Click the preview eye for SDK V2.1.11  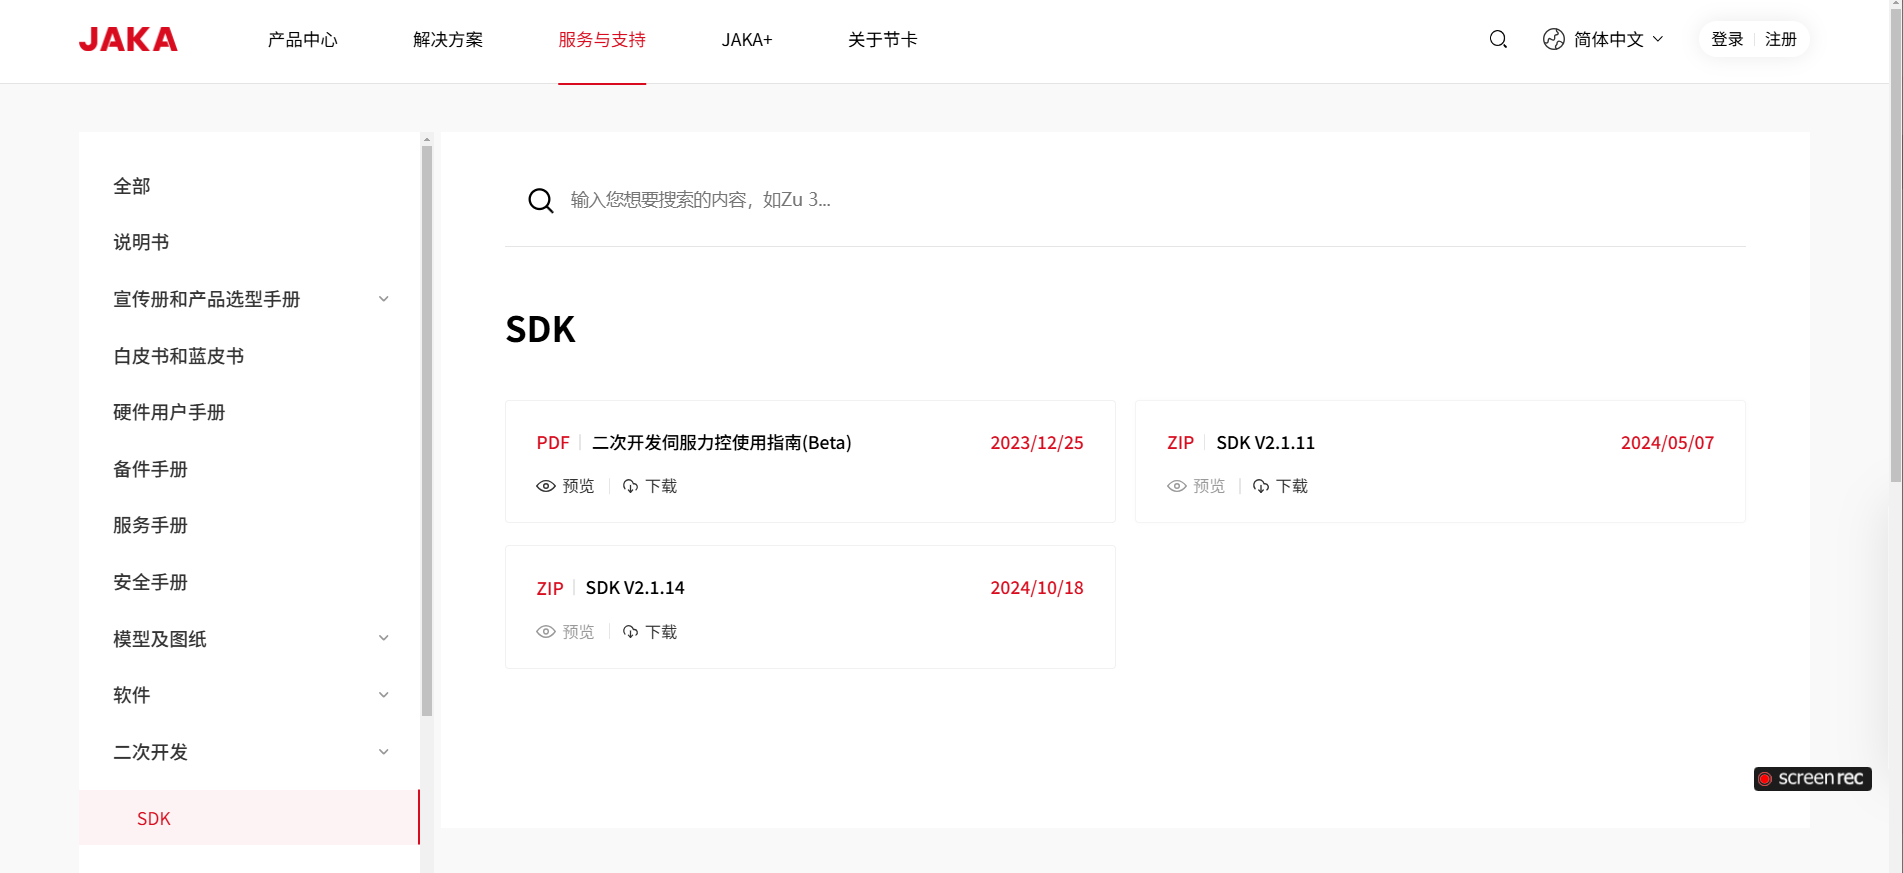point(1177,486)
